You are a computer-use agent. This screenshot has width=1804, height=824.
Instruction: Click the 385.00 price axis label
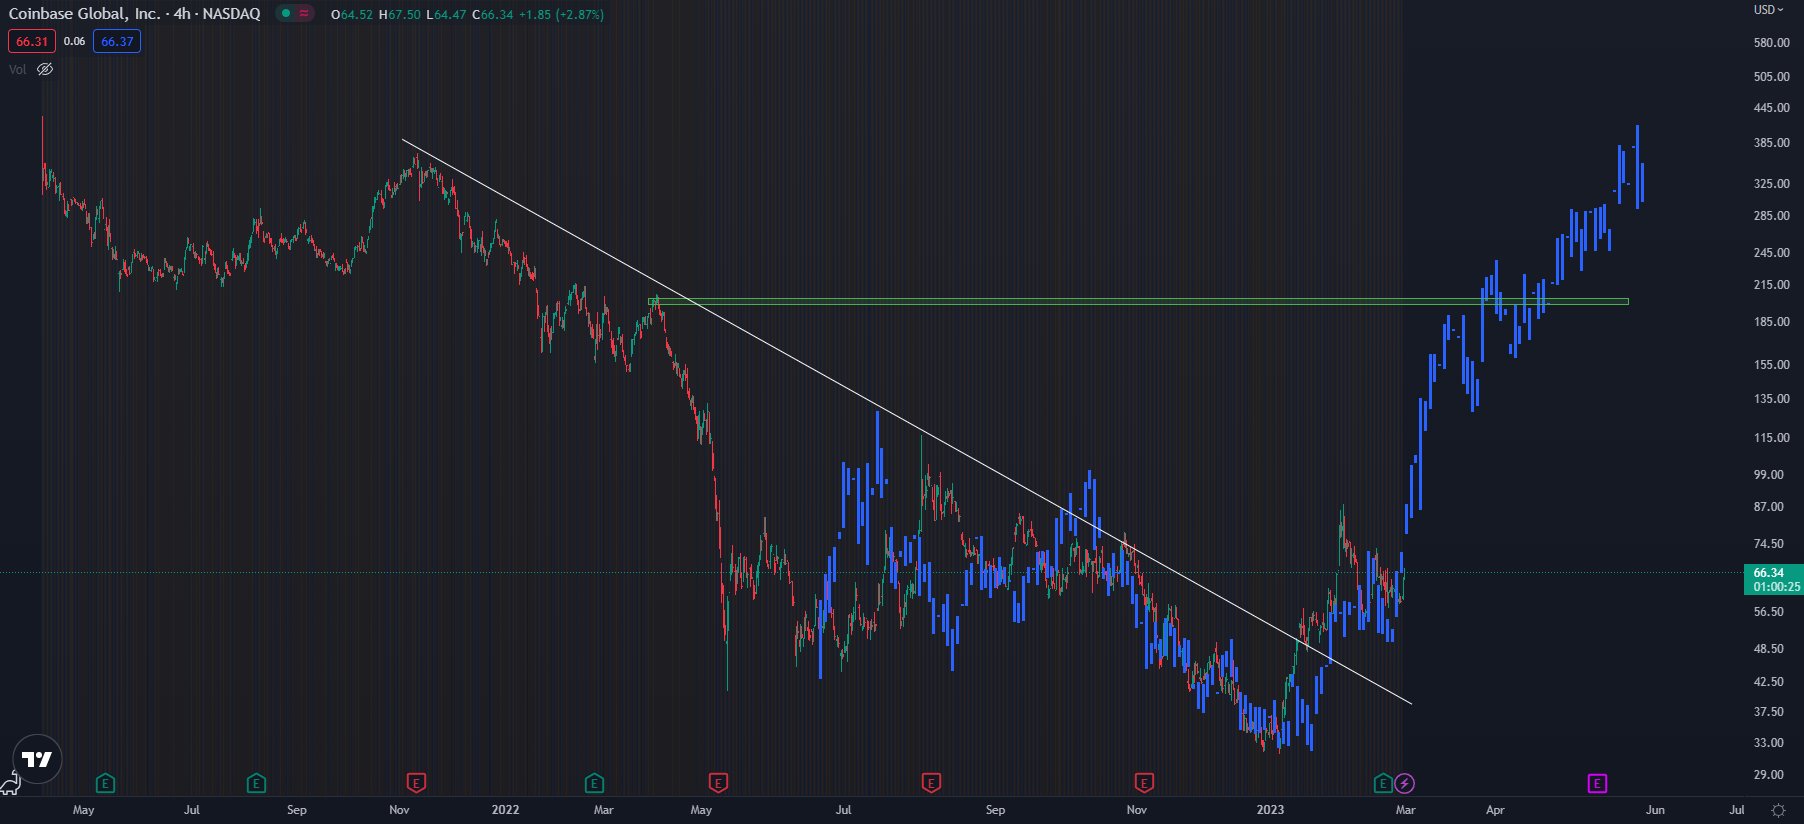pyautogui.click(x=1771, y=143)
